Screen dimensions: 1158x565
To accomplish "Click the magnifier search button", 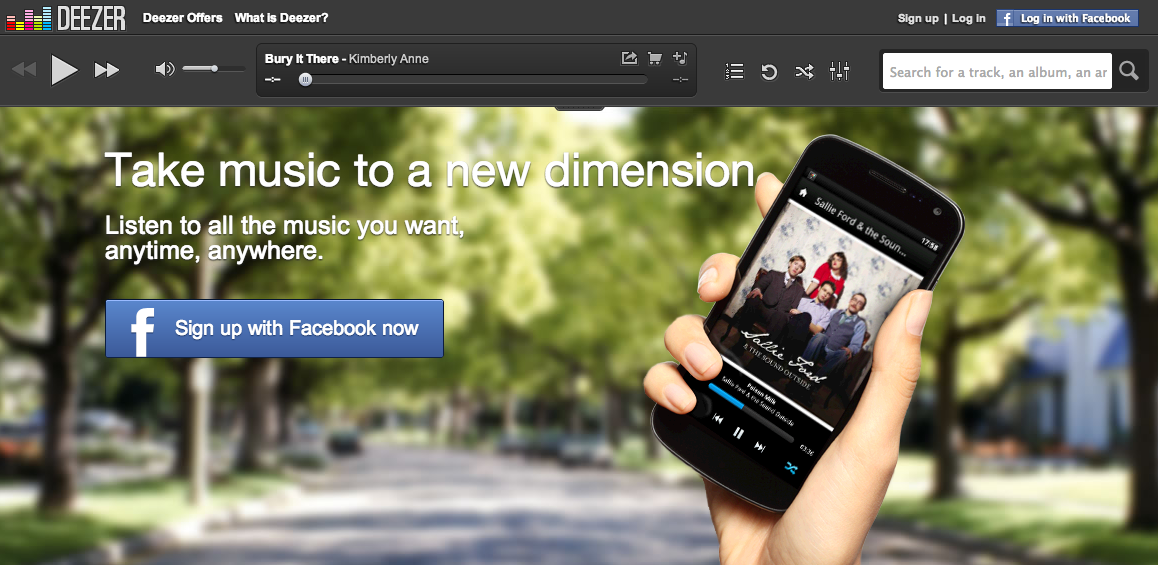I will pos(1128,71).
